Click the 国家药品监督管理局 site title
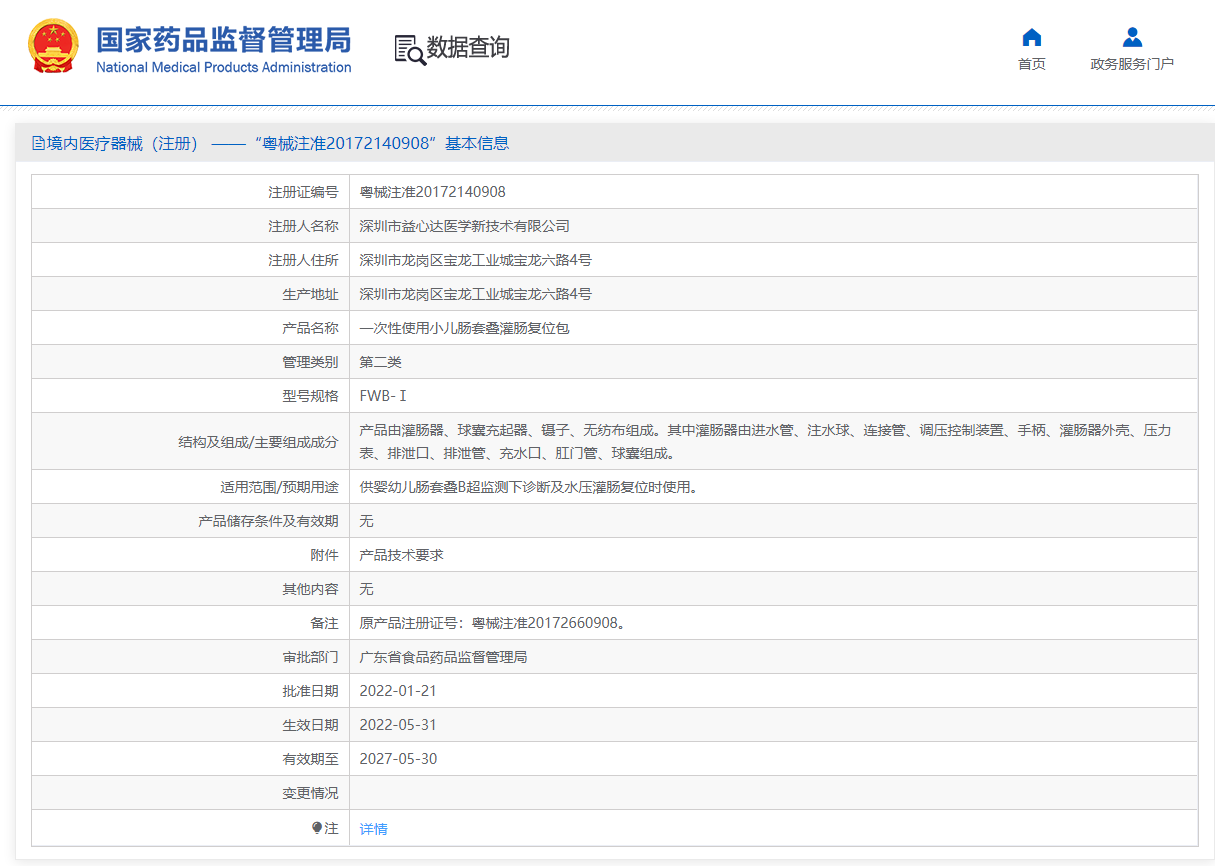The image size is (1215, 866). pyautogui.click(x=223, y=40)
